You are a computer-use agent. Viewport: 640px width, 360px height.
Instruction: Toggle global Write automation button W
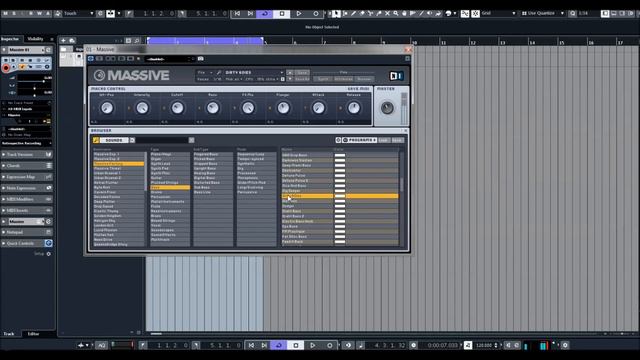pyautogui.click(x=40, y=13)
